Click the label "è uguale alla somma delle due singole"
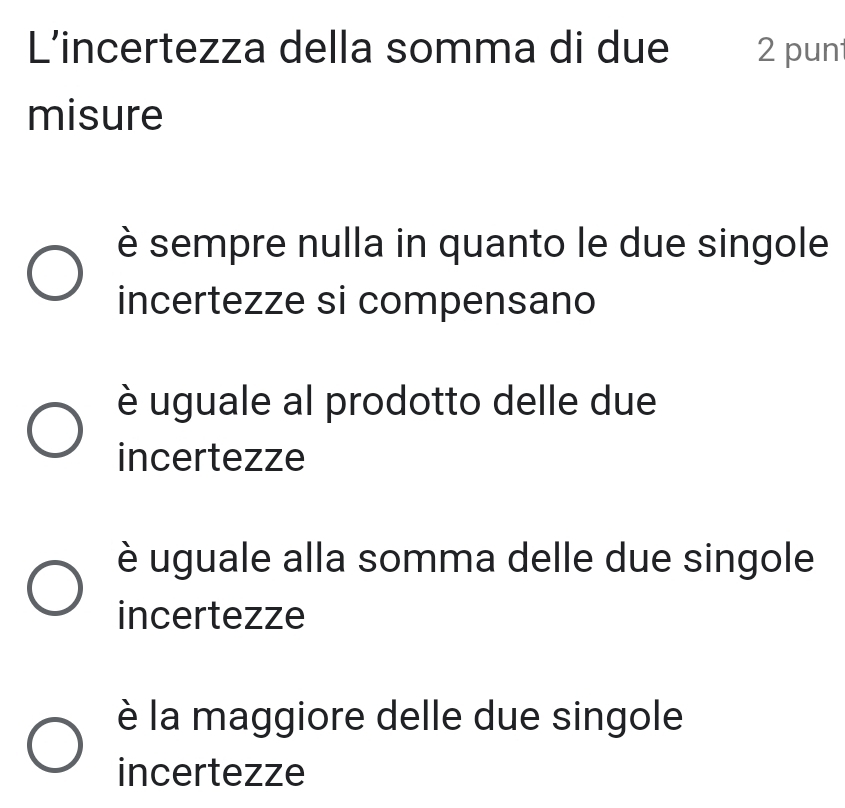Image resolution: width=845 pixels, height=808 pixels. point(465,559)
